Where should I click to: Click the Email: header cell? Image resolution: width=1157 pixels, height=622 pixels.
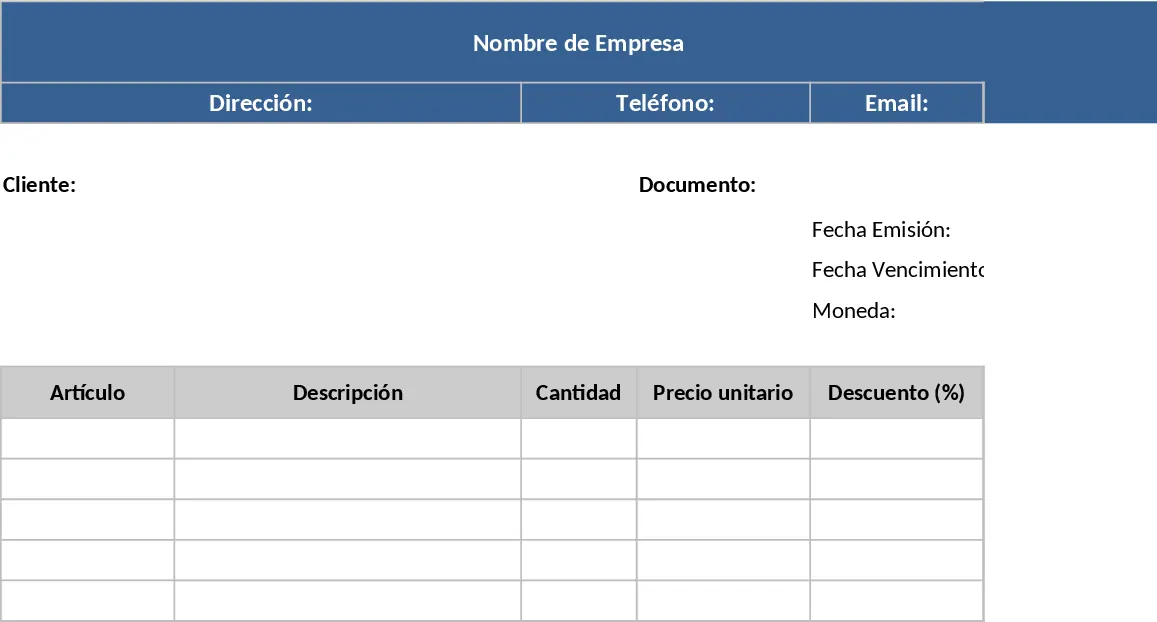897,103
